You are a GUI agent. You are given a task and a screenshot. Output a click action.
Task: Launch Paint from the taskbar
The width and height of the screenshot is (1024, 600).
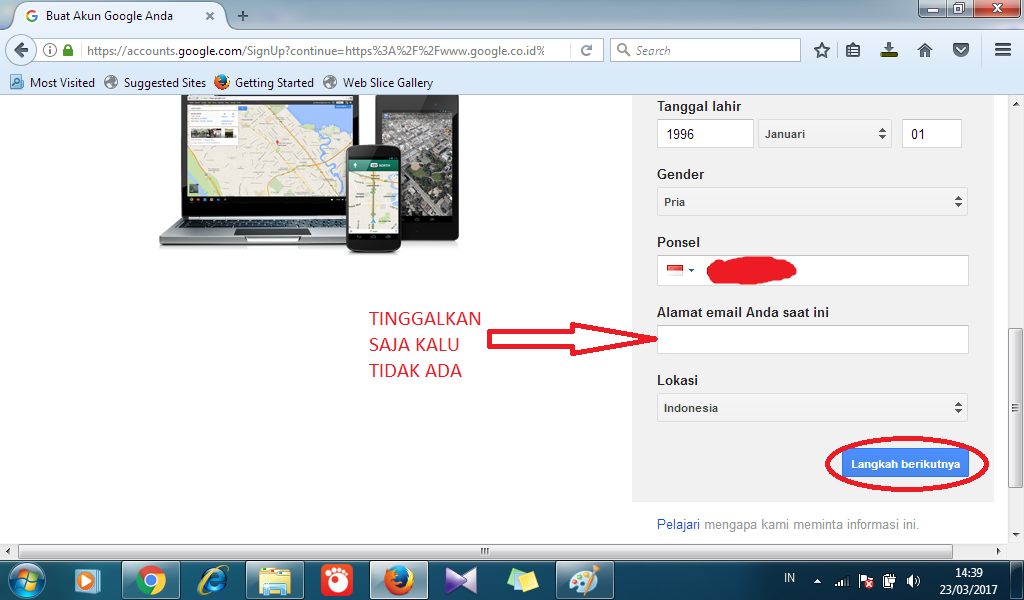[584, 580]
